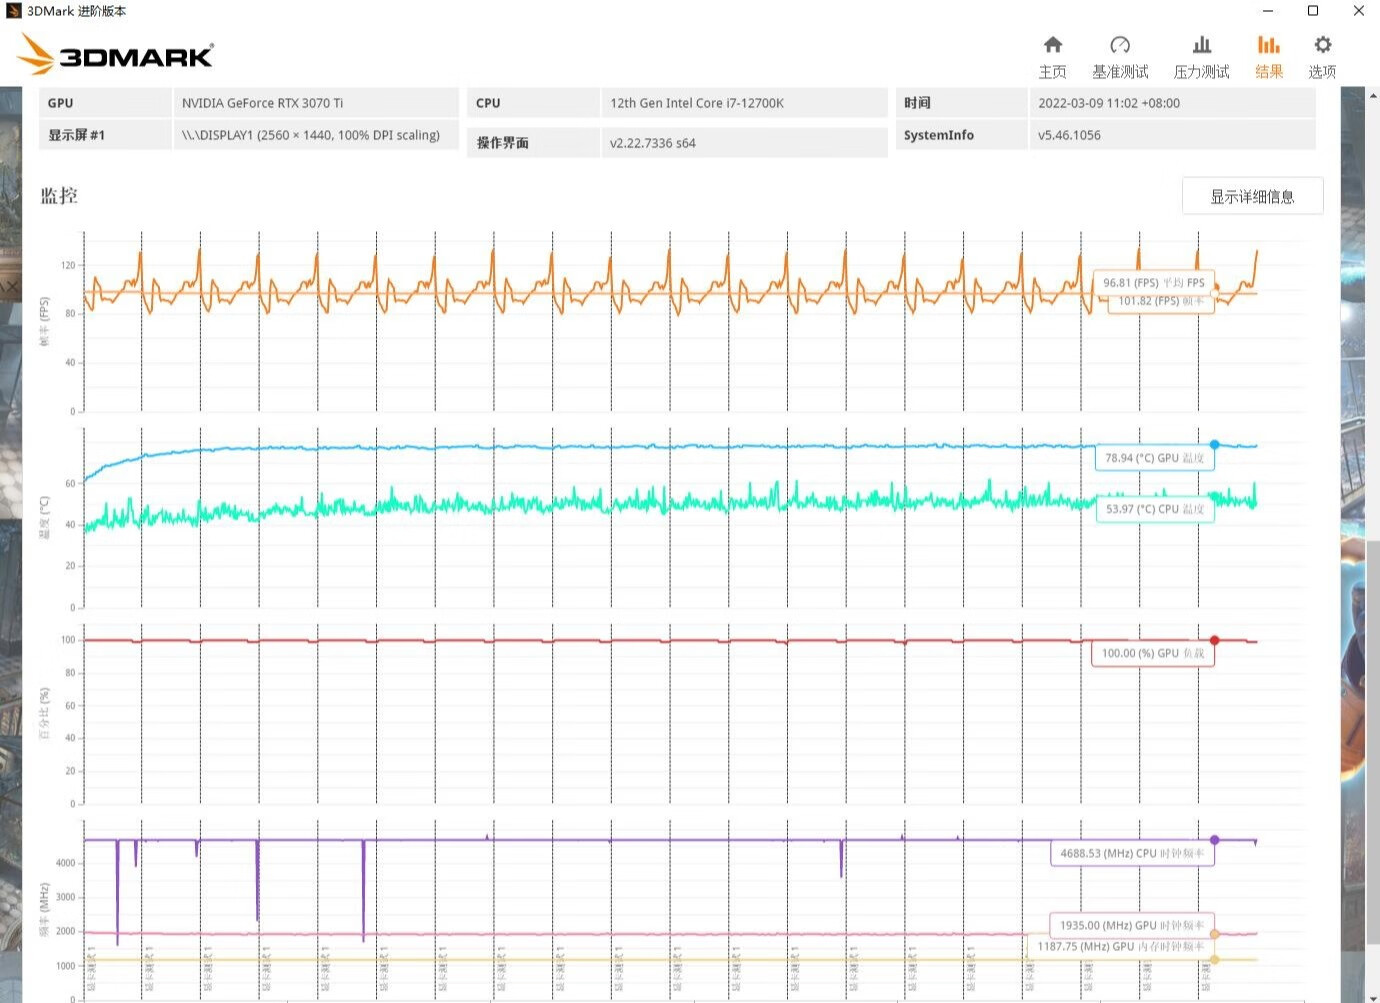
Task: Maximize the 3DMark window
Action: (1313, 11)
